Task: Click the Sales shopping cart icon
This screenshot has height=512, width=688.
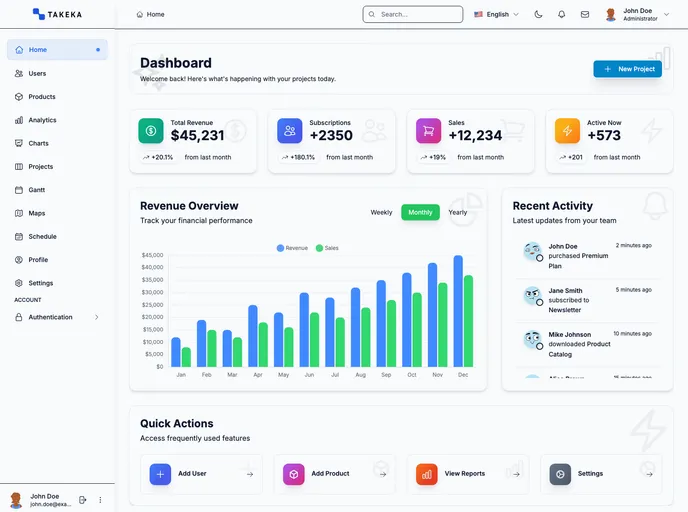Action: point(428,130)
